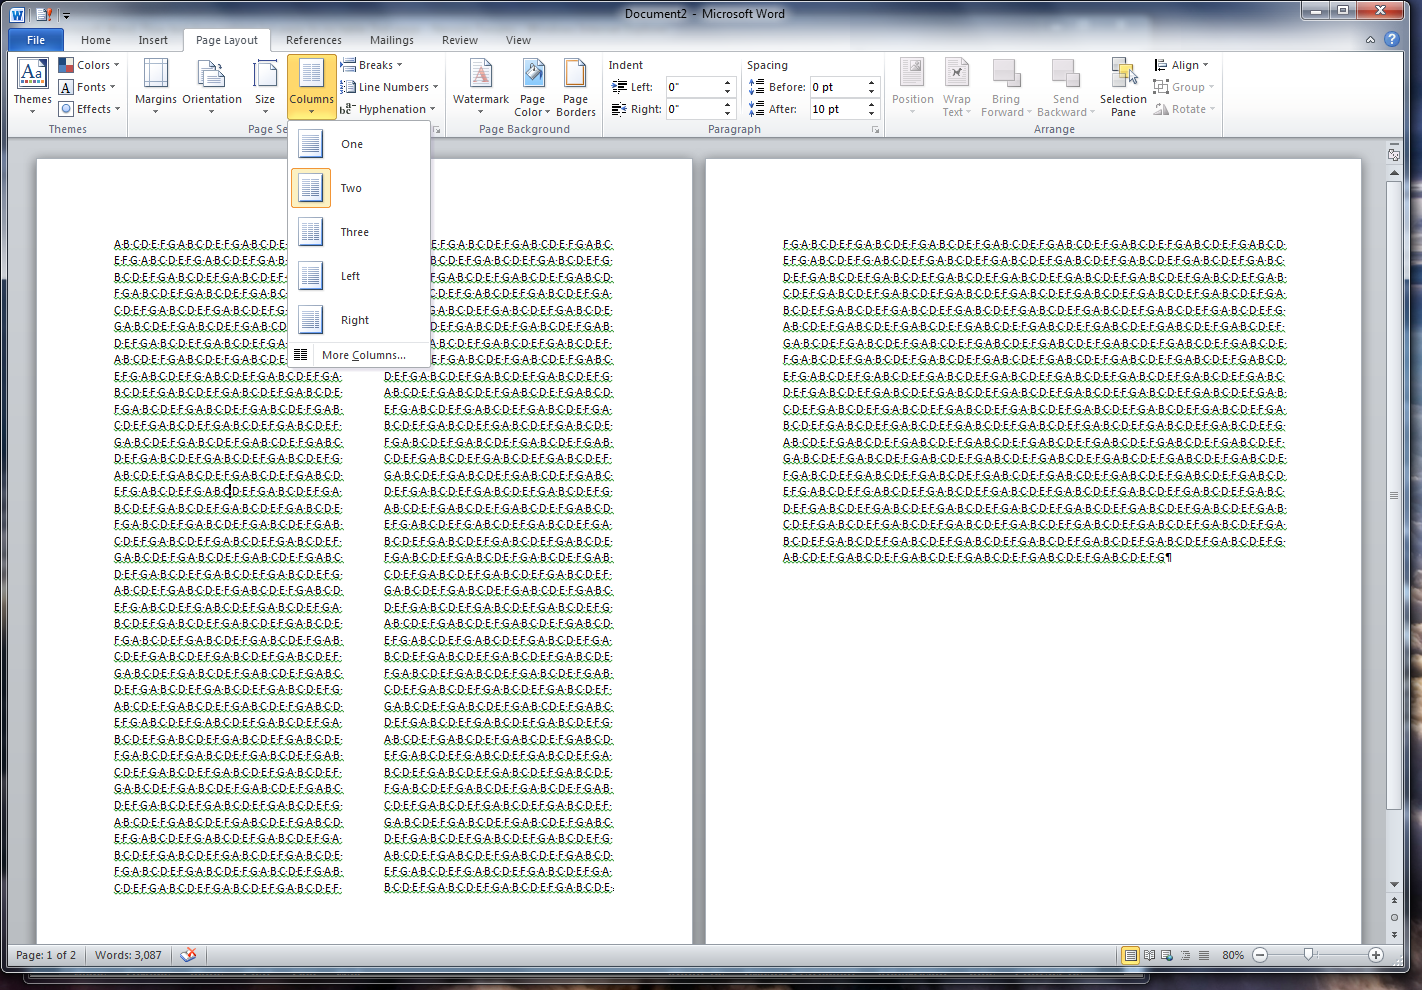Open the Selection Pane
The width and height of the screenshot is (1422, 990).
point(1123,87)
